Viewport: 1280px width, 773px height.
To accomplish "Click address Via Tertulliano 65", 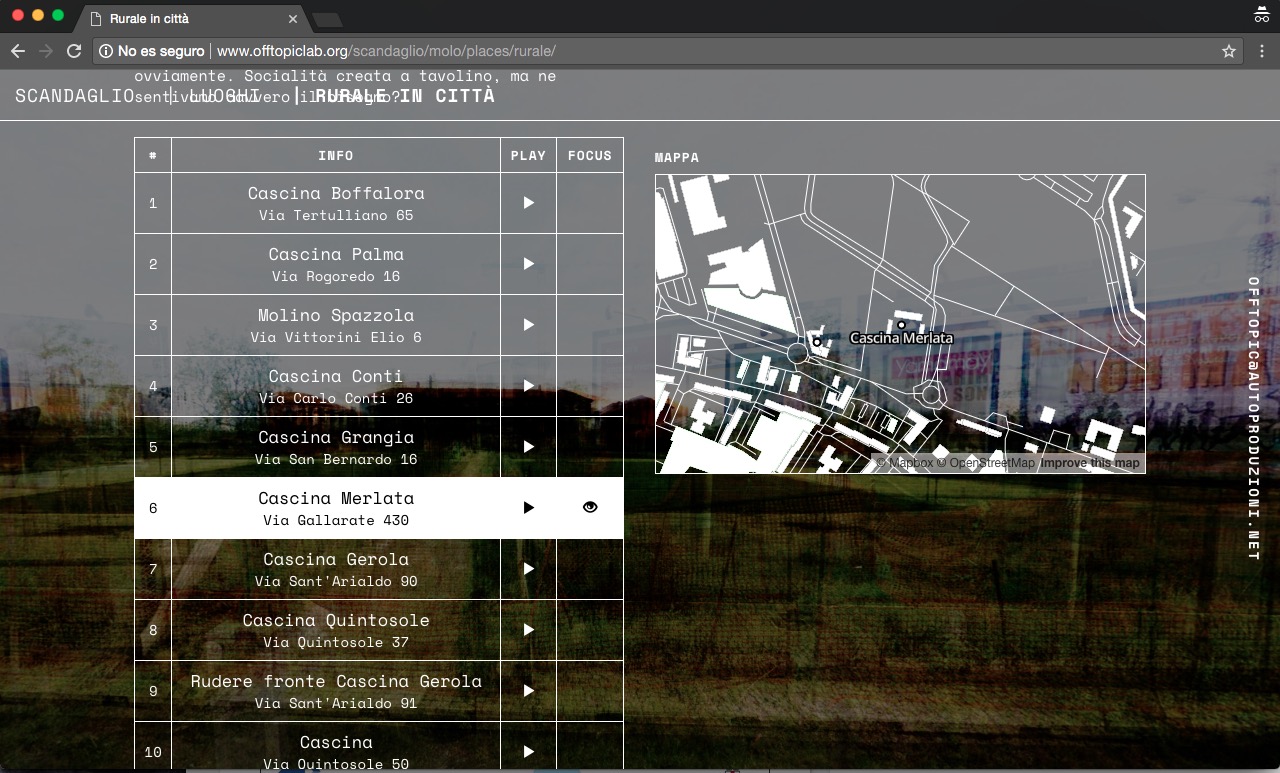I will click(336, 215).
